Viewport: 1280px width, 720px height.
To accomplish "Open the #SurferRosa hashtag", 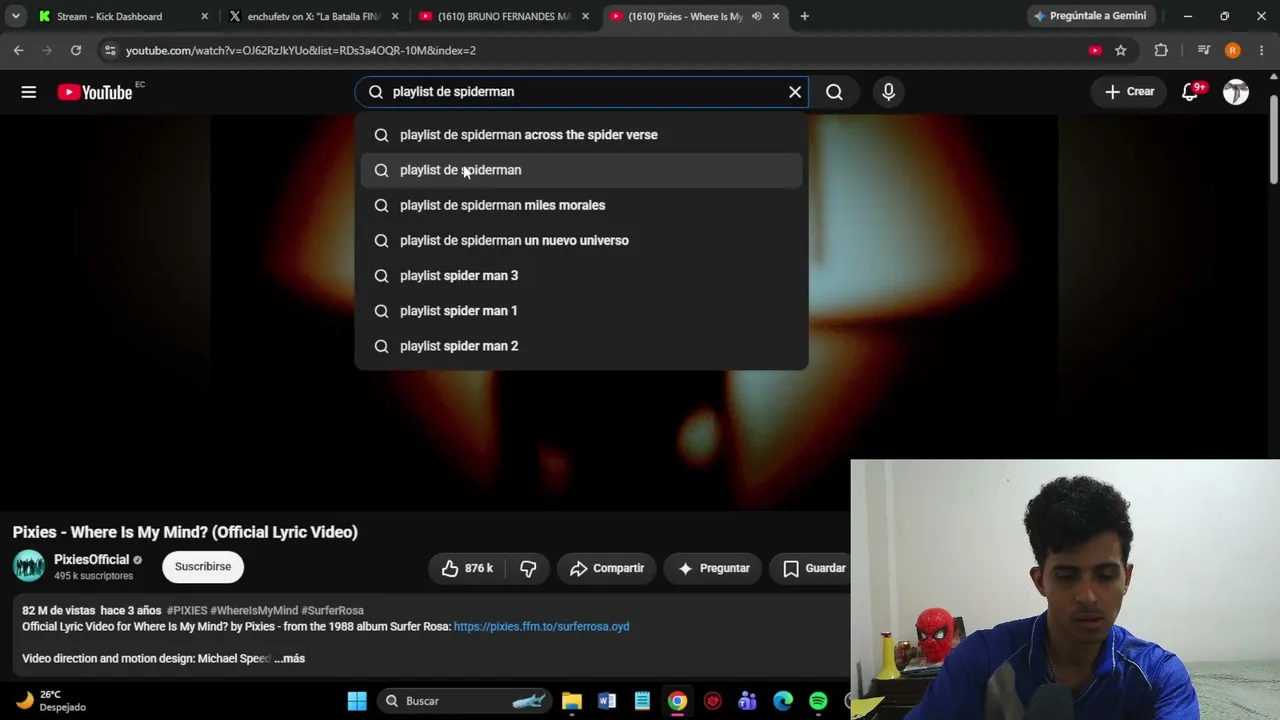I will click(x=332, y=611).
